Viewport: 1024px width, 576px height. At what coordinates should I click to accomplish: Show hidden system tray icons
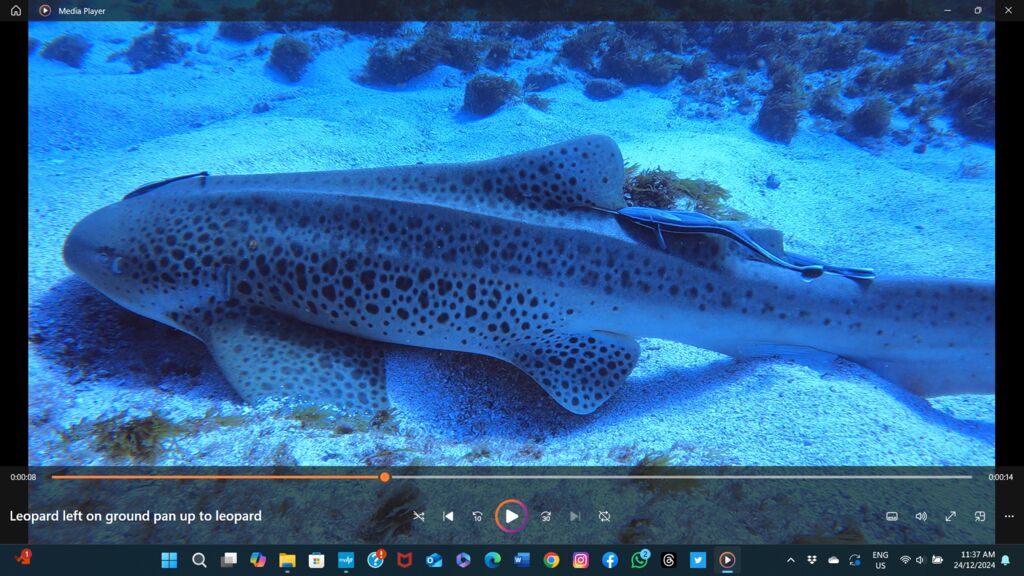point(791,560)
